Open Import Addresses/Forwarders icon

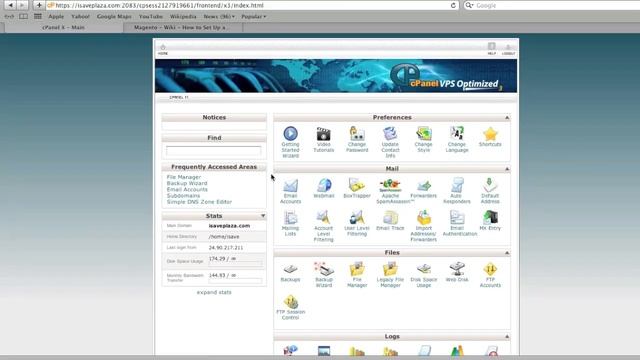coord(424,218)
